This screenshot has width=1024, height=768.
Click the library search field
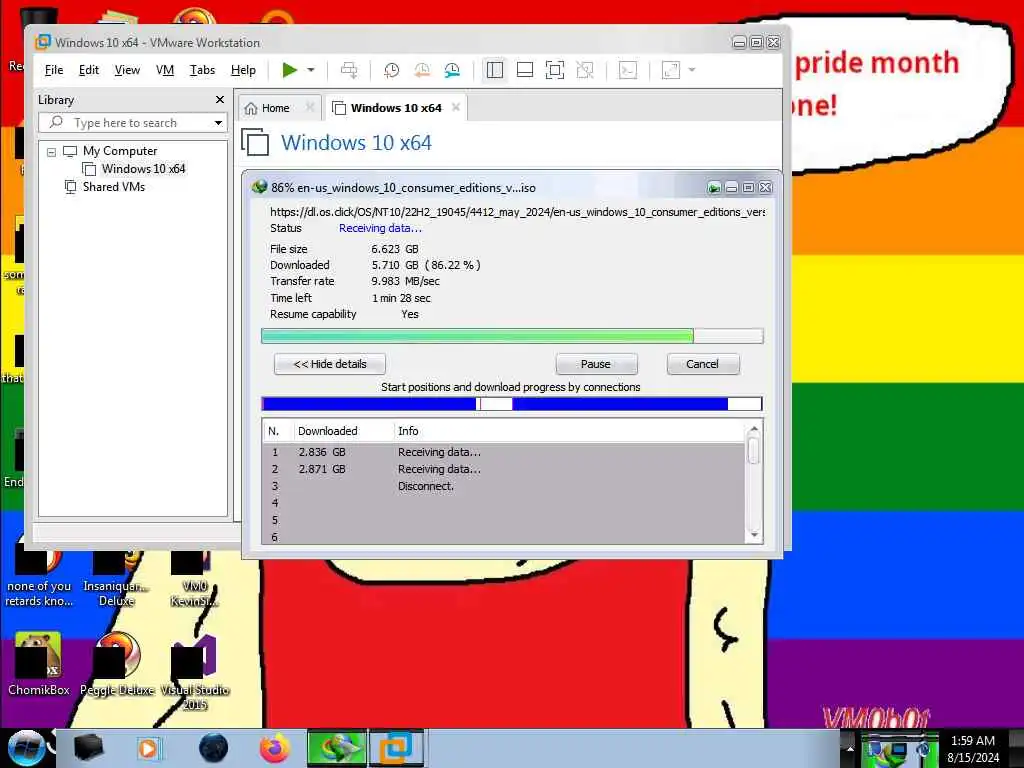(x=133, y=123)
